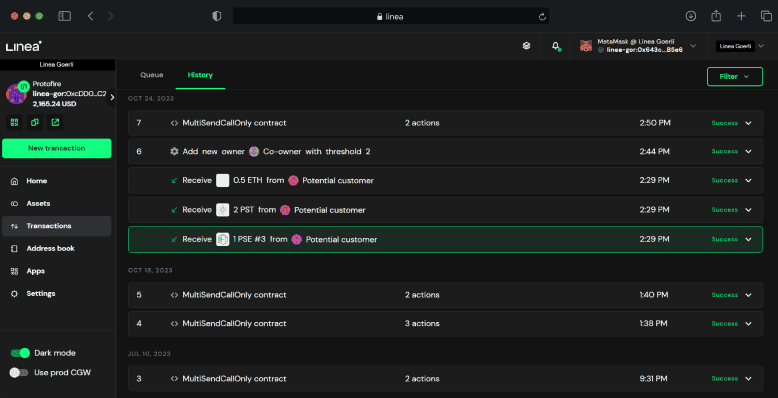
Task: Show Safari tab overview icon
Action: pos(766,16)
